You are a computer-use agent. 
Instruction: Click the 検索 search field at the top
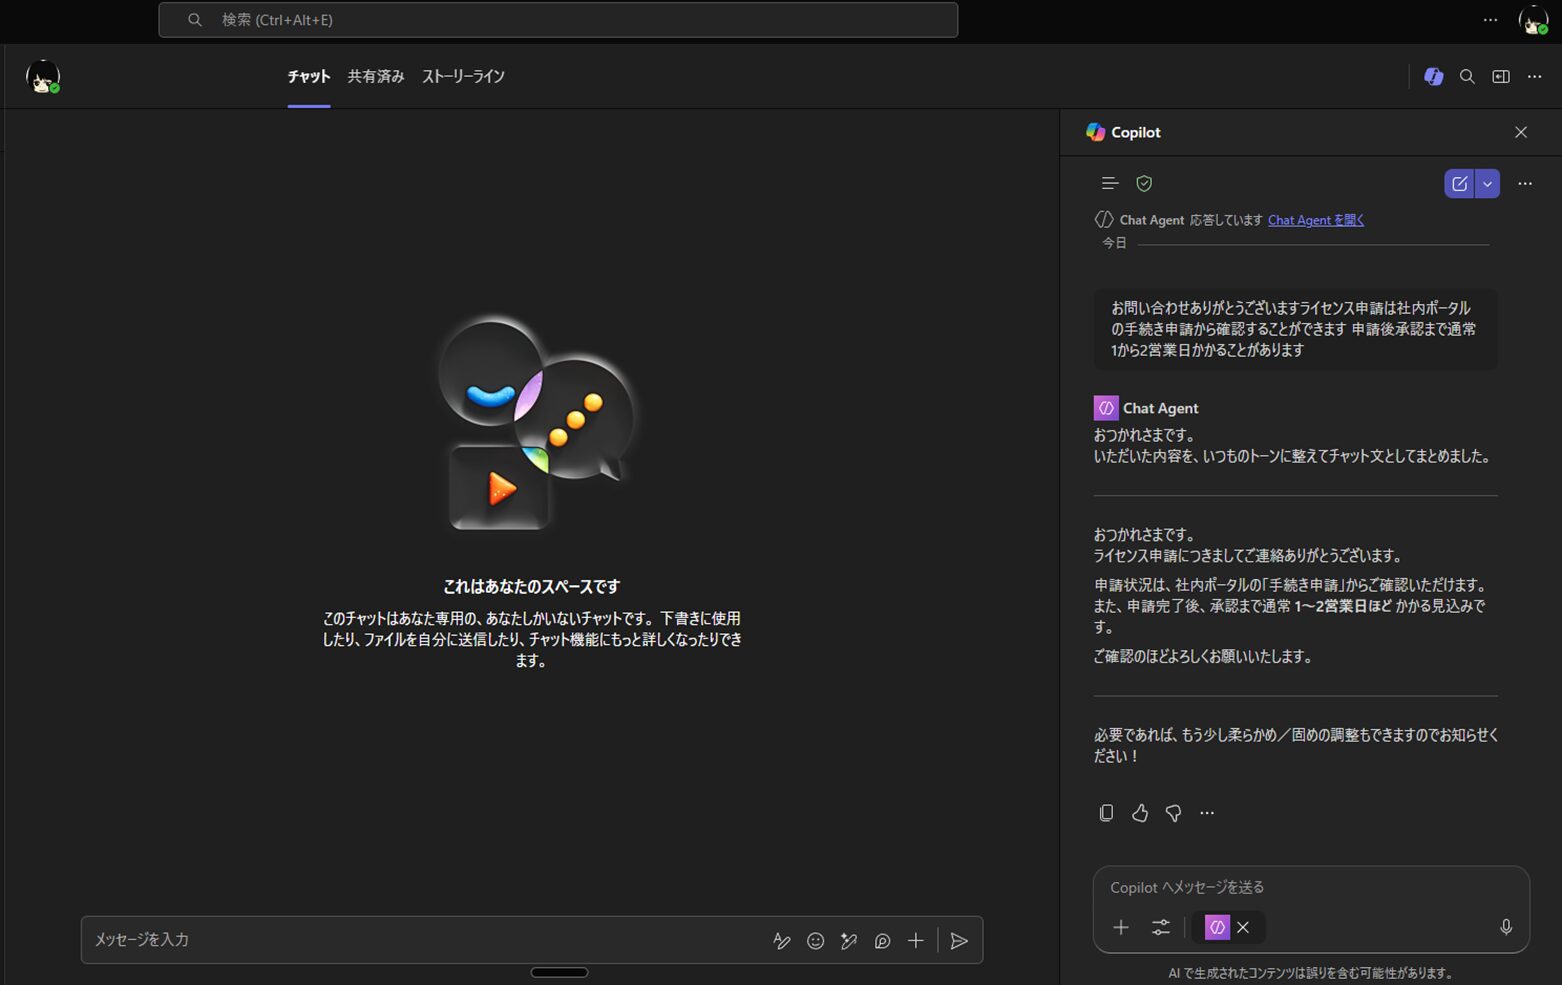[x=558, y=20]
